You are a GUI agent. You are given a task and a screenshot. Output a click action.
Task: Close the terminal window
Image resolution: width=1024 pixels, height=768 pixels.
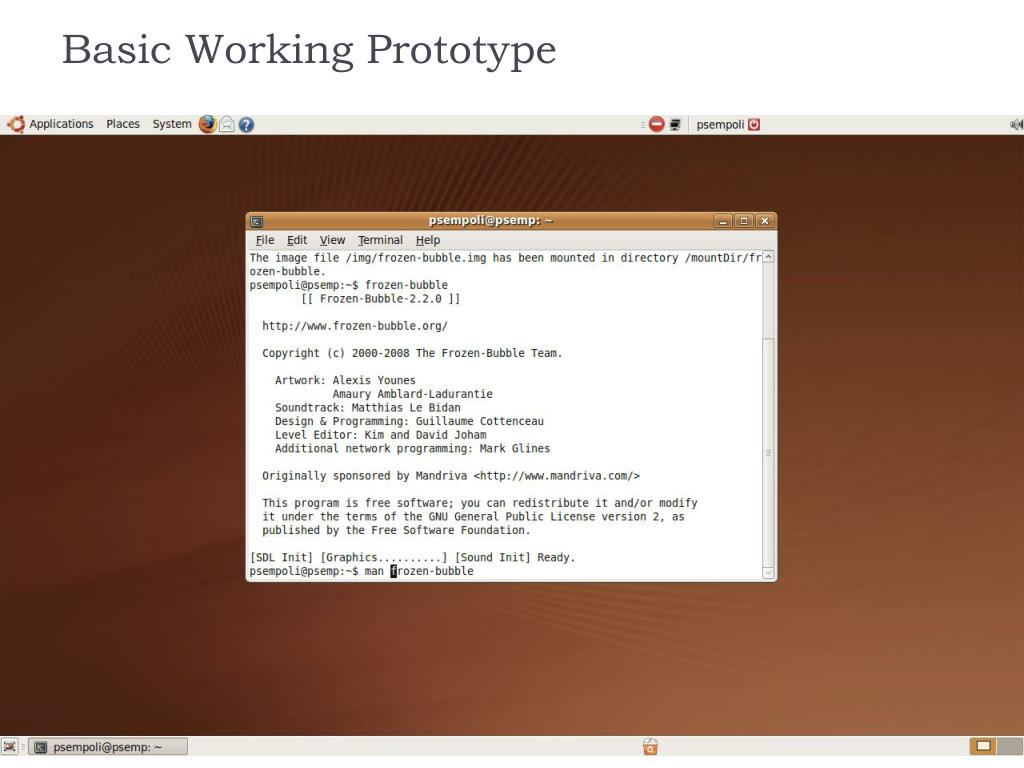tap(764, 221)
